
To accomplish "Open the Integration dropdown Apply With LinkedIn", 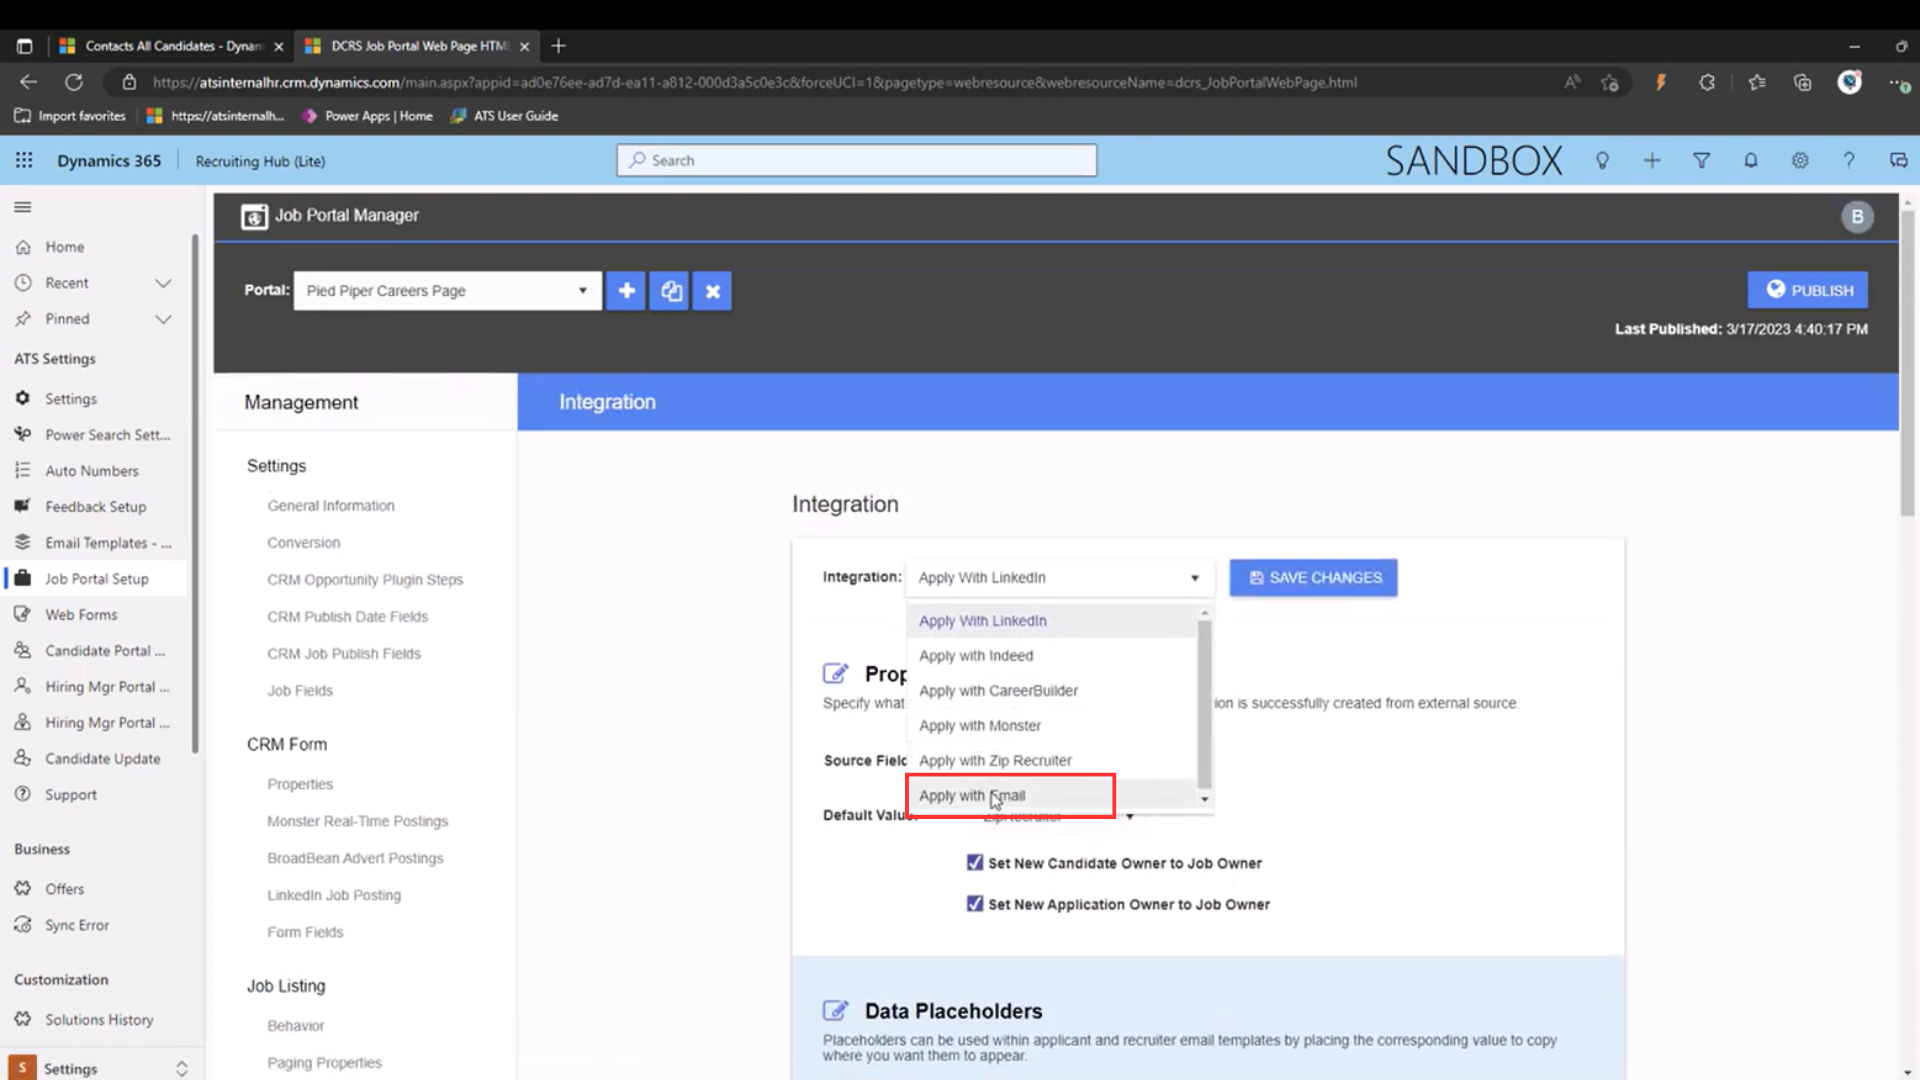I will click(x=1059, y=578).
